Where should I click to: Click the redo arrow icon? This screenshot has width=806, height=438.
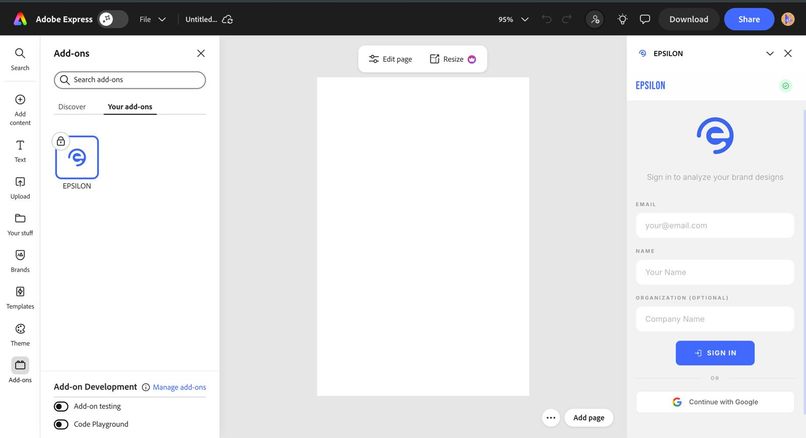(566, 20)
